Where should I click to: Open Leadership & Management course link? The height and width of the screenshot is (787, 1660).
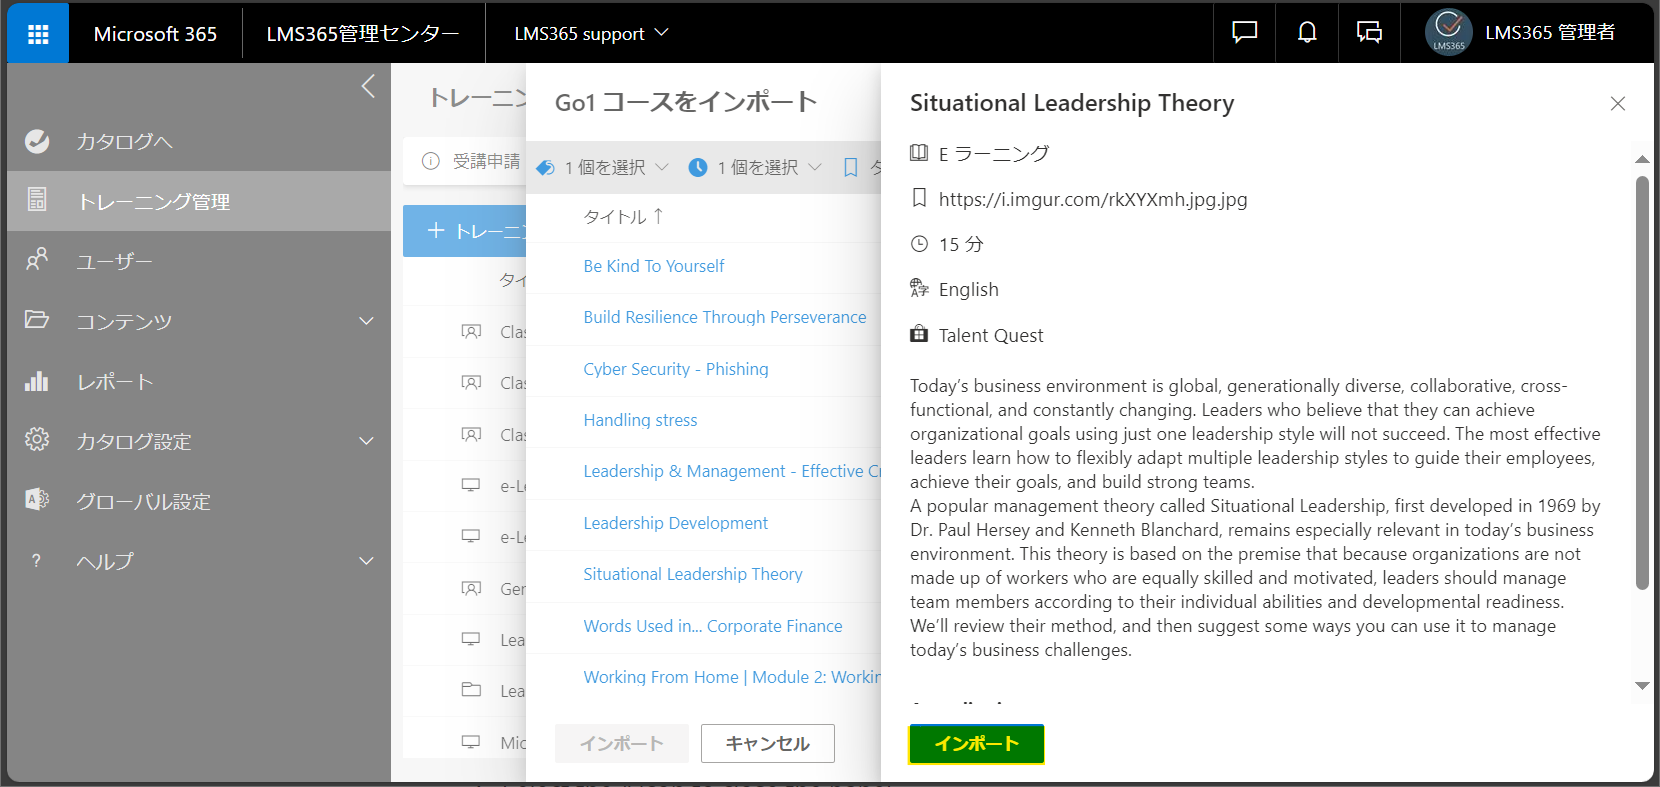pyautogui.click(x=732, y=471)
